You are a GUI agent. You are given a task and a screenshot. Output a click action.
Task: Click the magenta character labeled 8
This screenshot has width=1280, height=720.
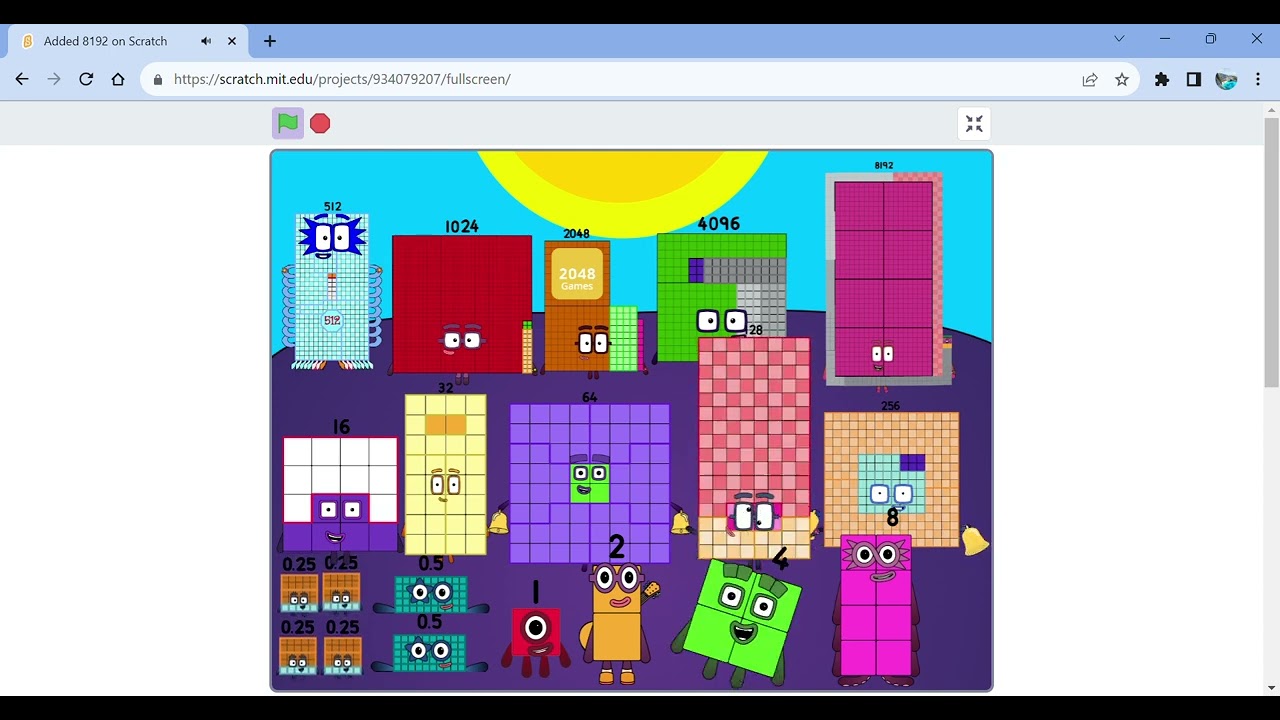click(876, 610)
